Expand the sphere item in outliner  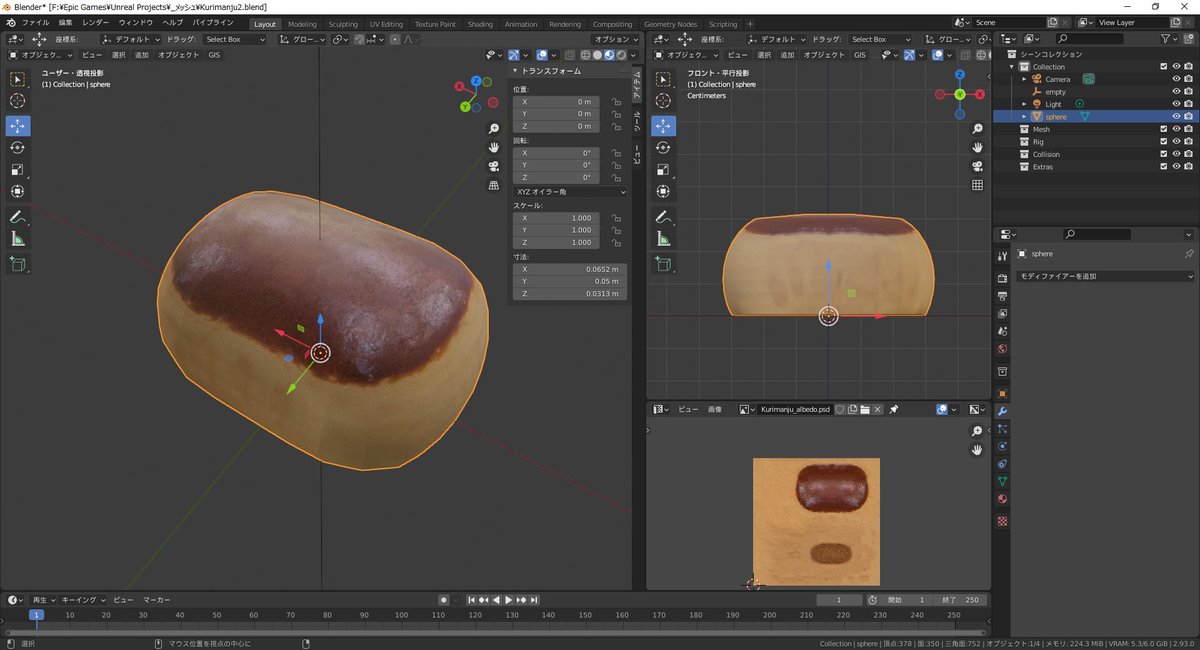1024,117
